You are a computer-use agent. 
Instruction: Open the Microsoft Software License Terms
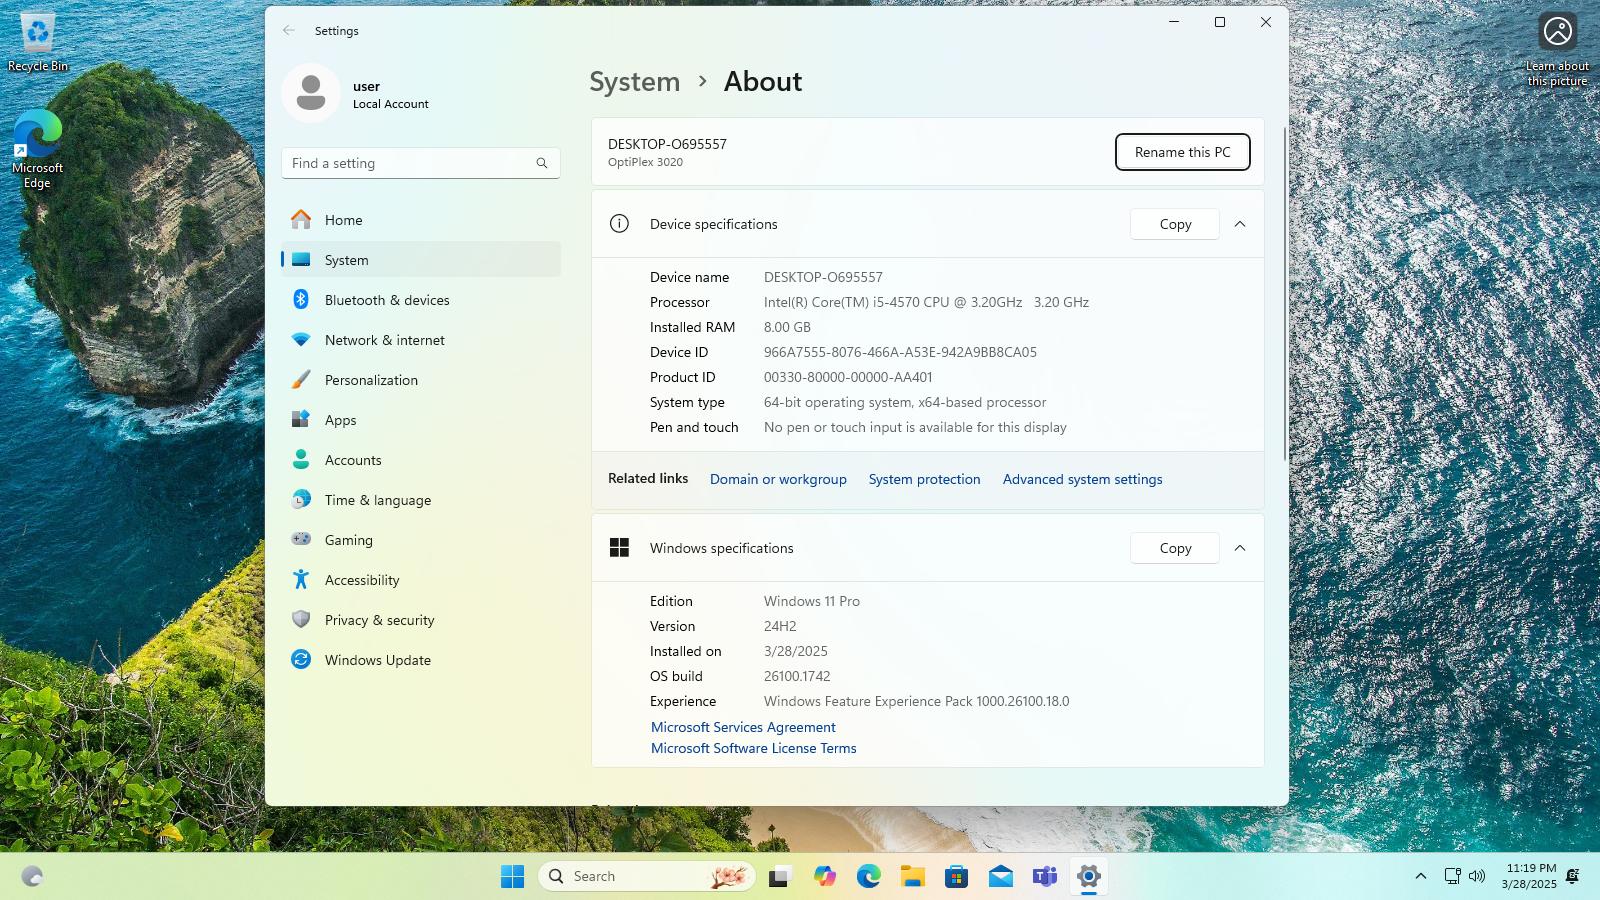pyautogui.click(x=753, y=748)
